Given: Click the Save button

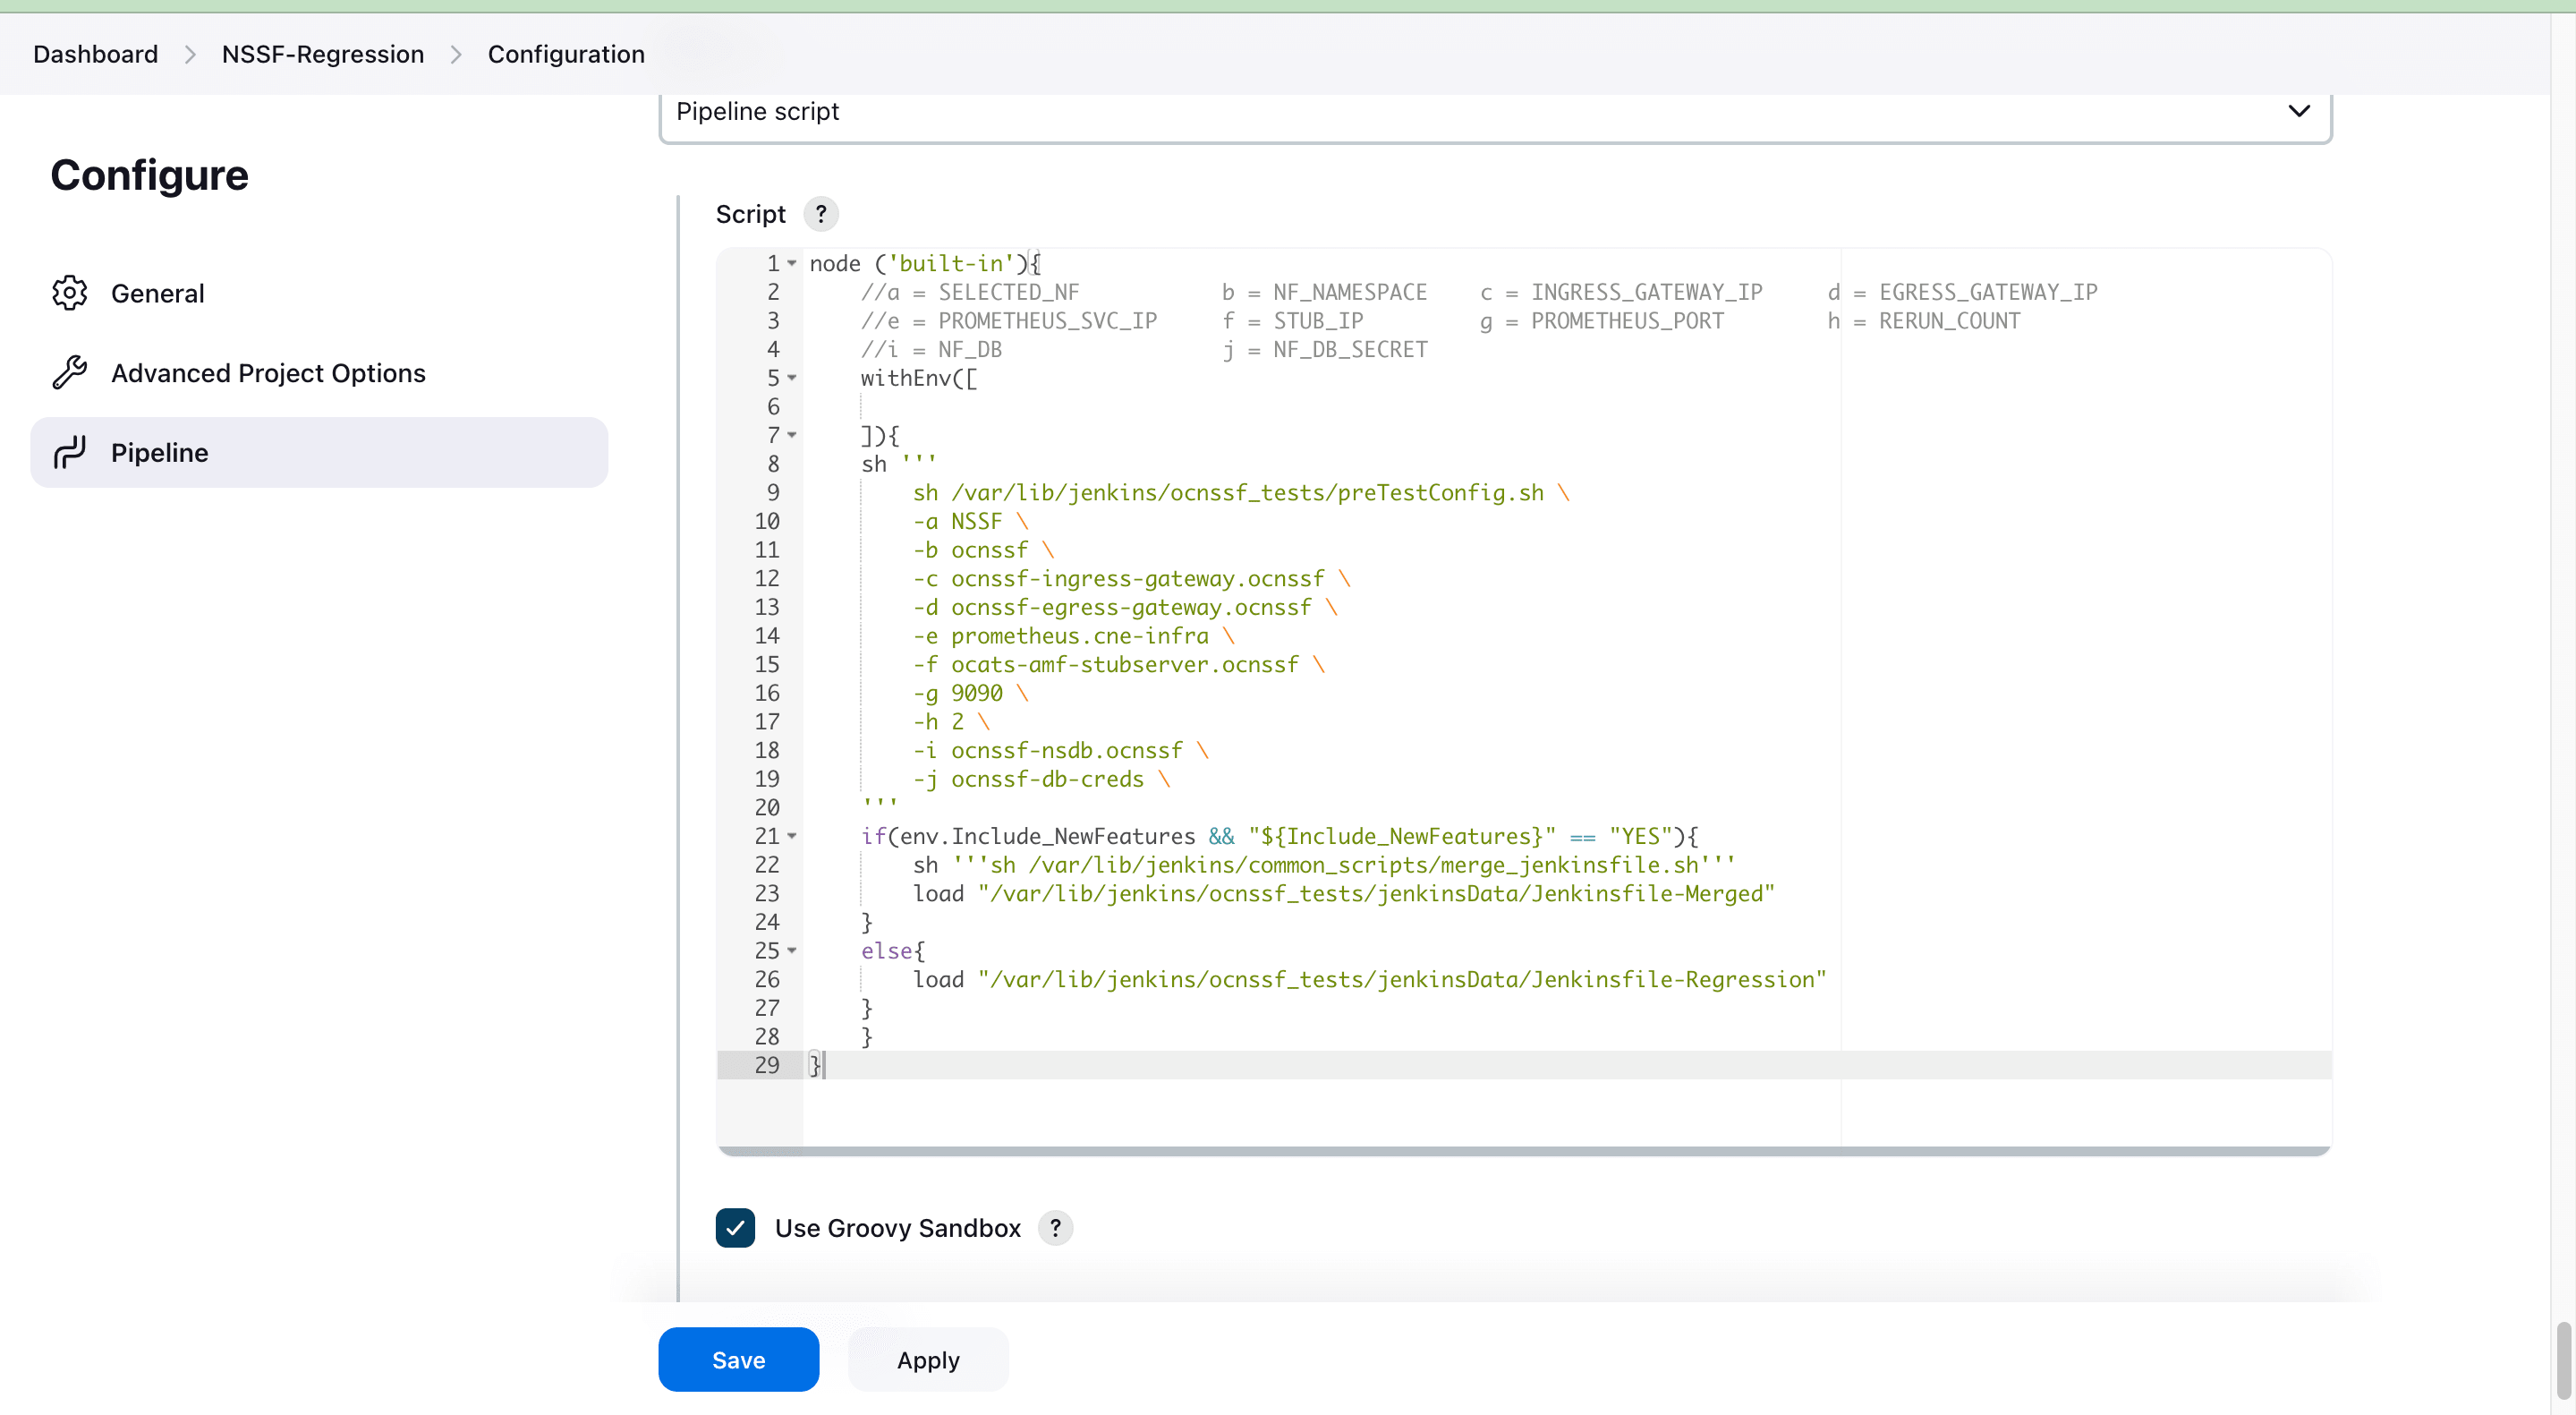Looking at the screenshot, I should click(738, 1359).
